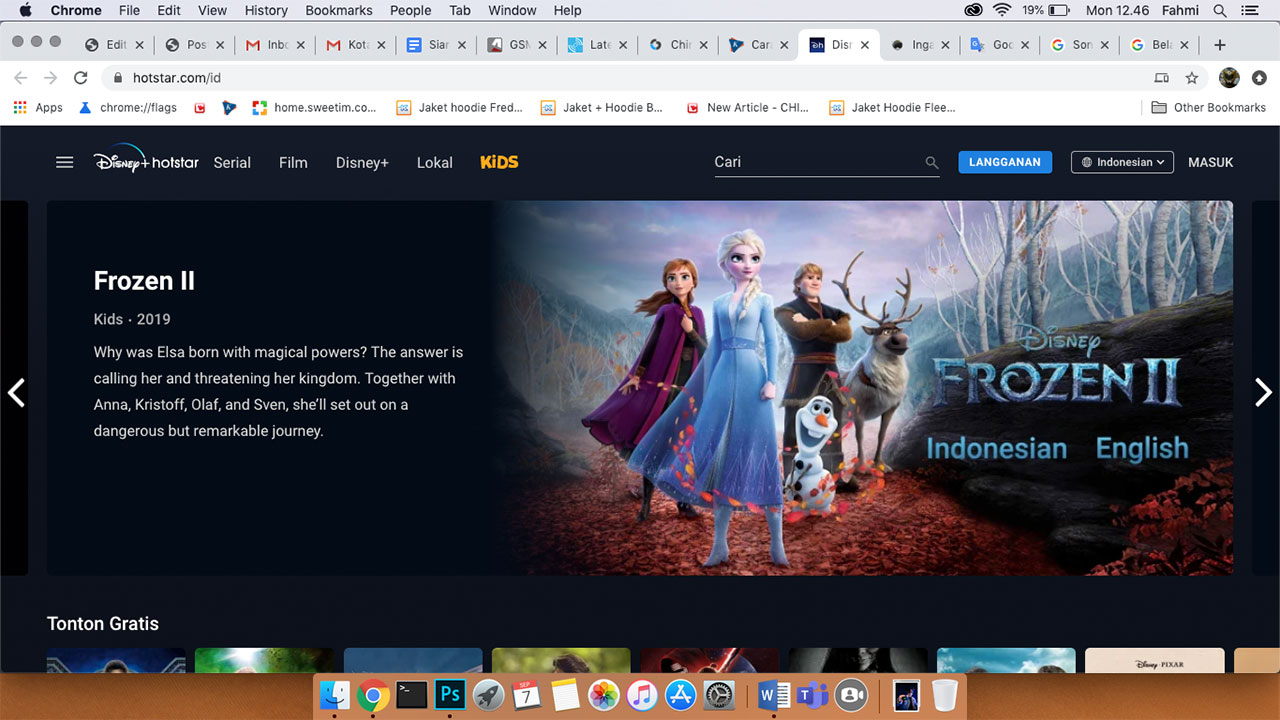Open Trash from the dock
This screenshot has height=720, width=1280.
click(x=944, y=694)
